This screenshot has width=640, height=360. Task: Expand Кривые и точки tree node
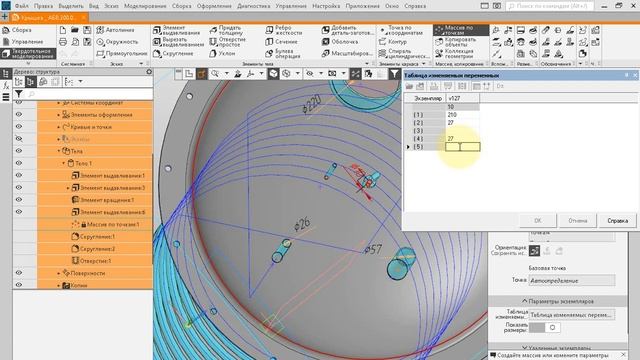(x=58, y=127)
